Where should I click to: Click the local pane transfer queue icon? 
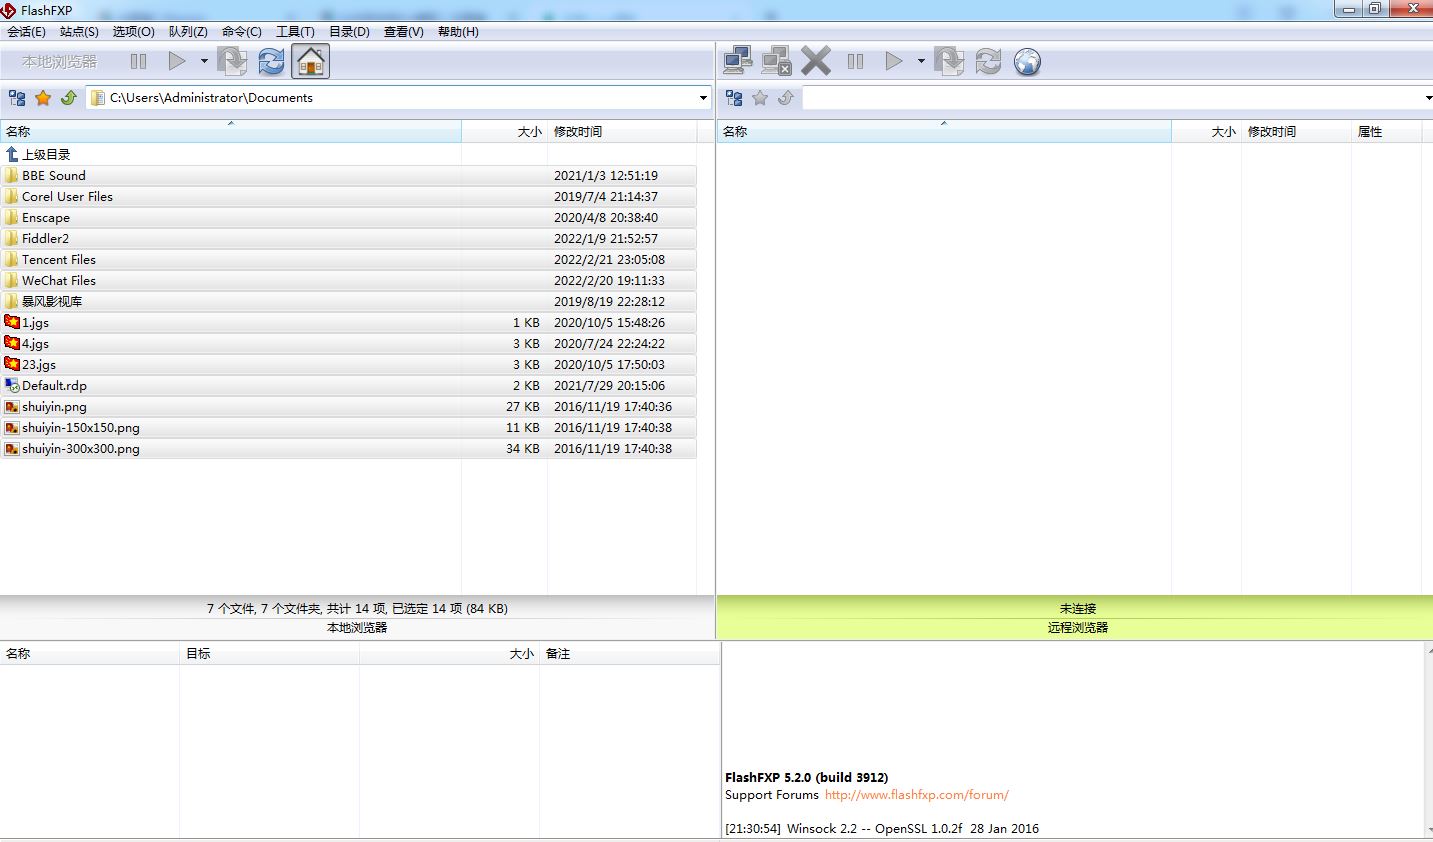(x=232, y=62)
